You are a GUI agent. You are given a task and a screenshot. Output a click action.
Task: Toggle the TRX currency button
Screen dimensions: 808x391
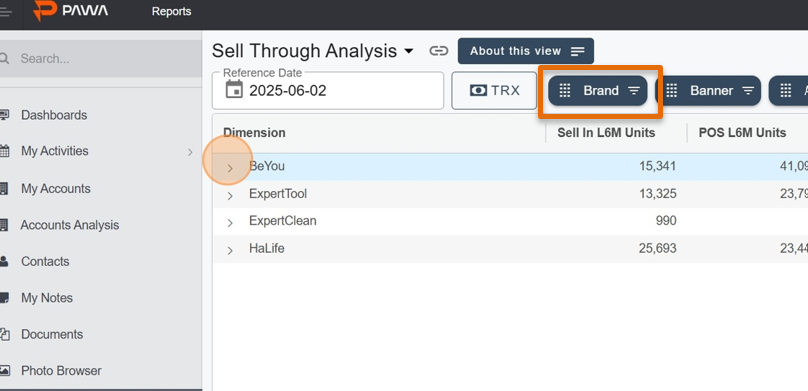[x=494, y=91]
